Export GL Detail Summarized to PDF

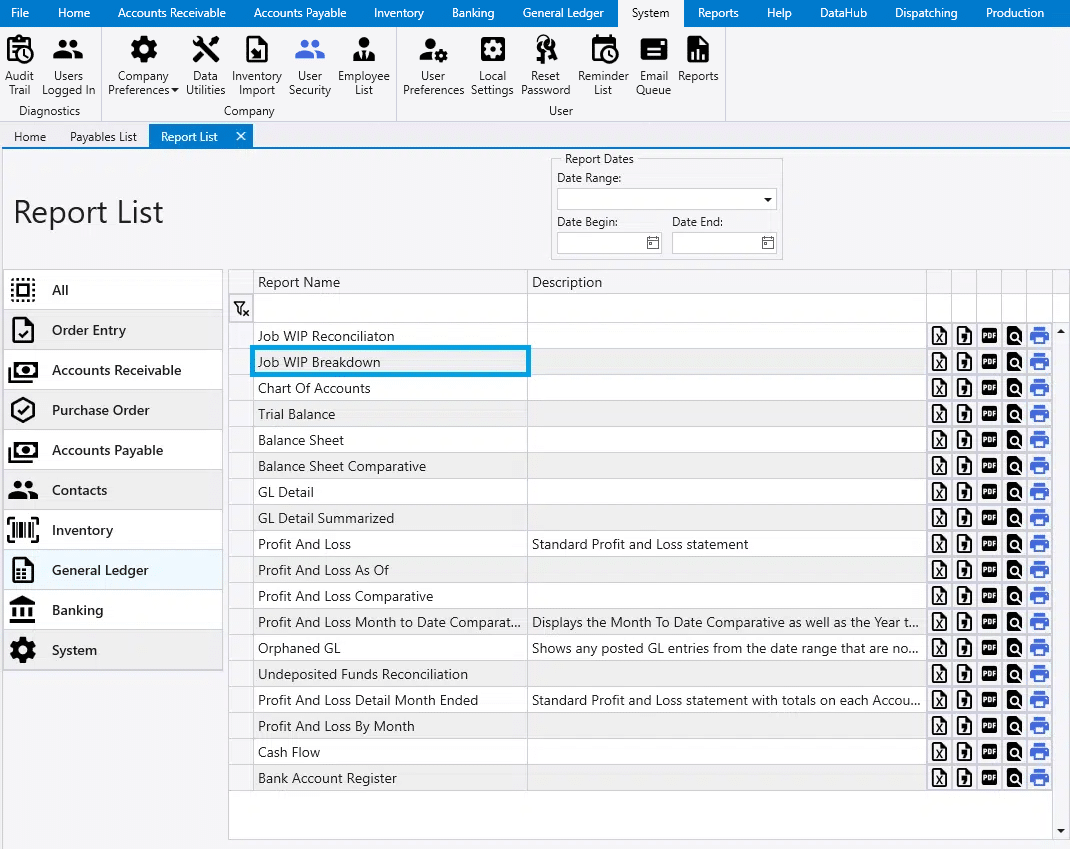[989, 518]
